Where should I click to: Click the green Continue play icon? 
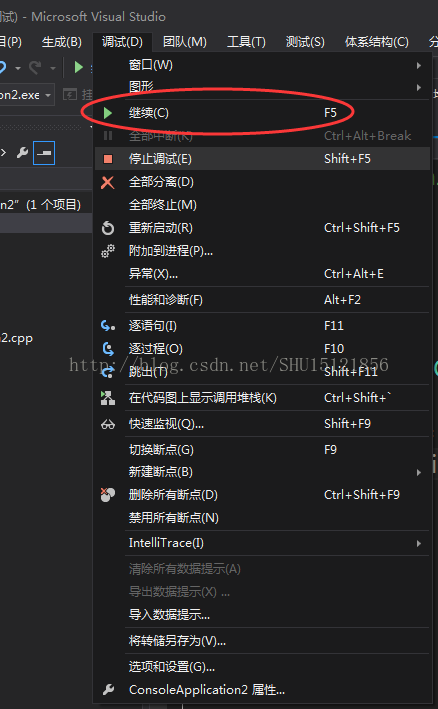pos(108,113)
